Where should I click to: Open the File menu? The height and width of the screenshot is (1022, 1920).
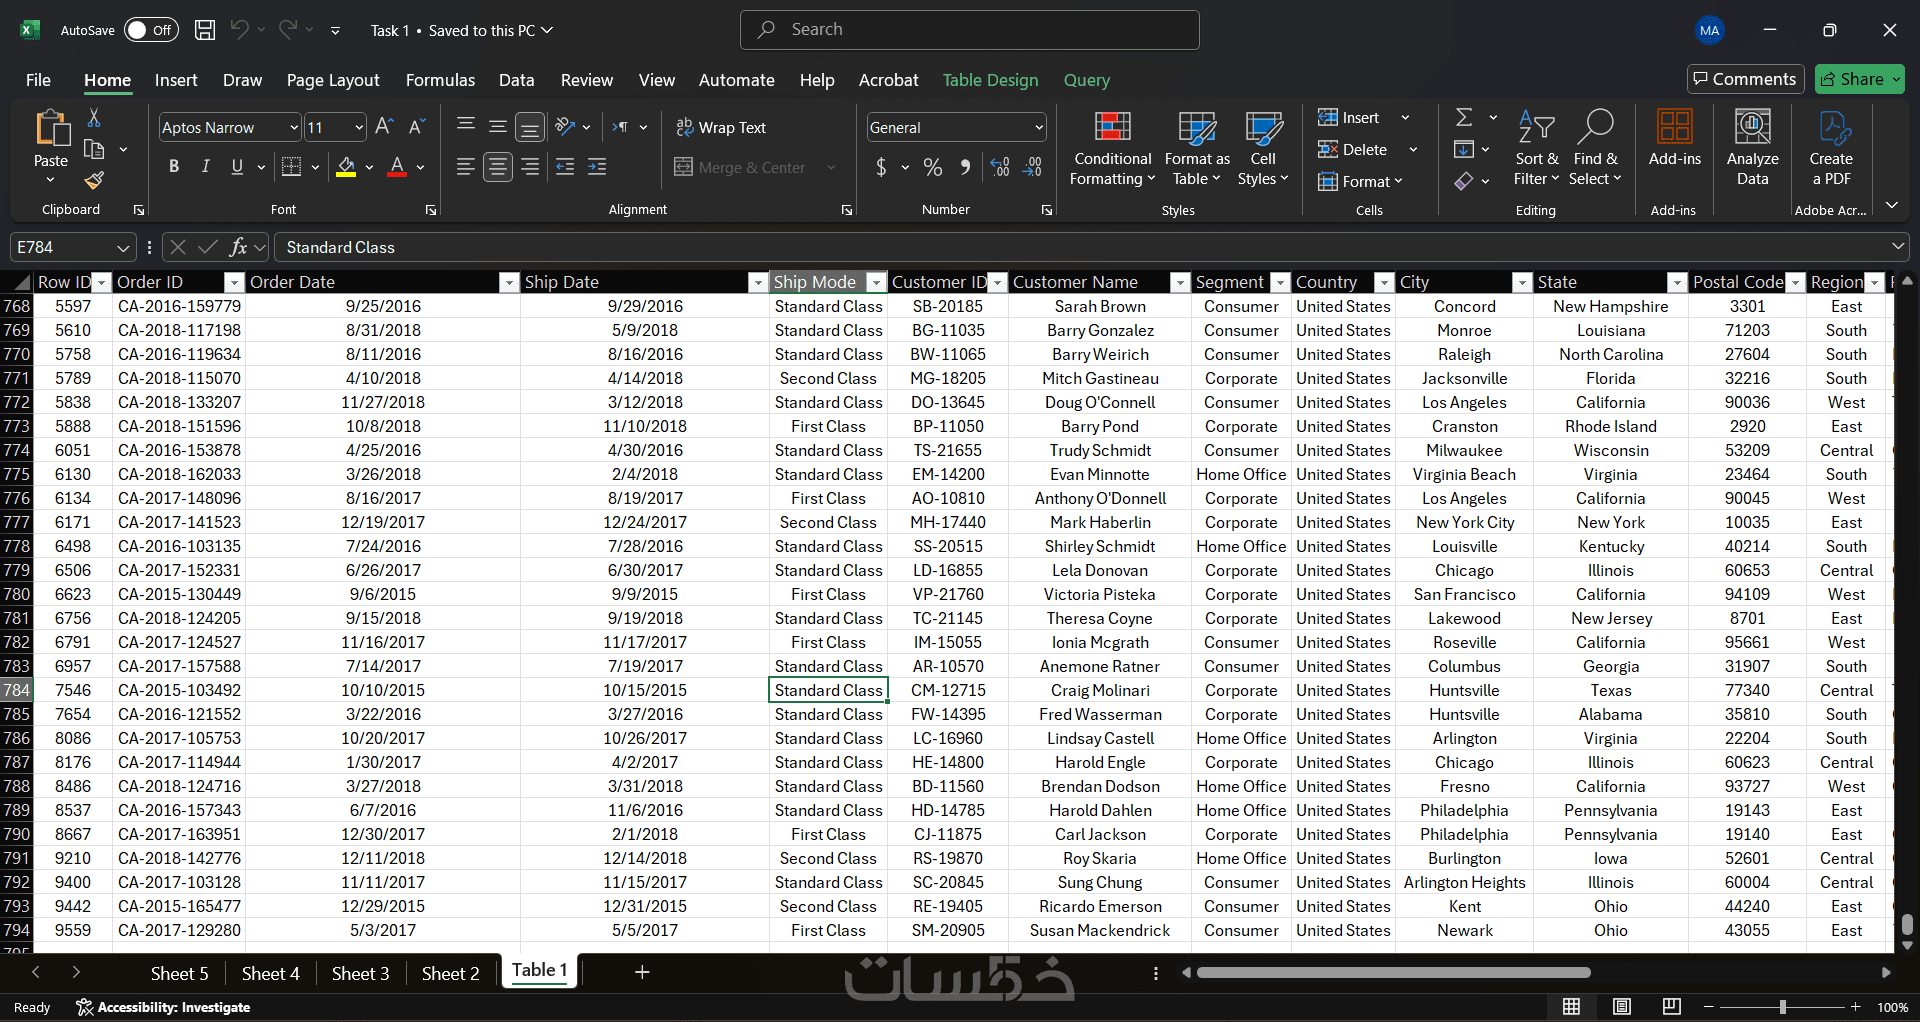point(38,80)
